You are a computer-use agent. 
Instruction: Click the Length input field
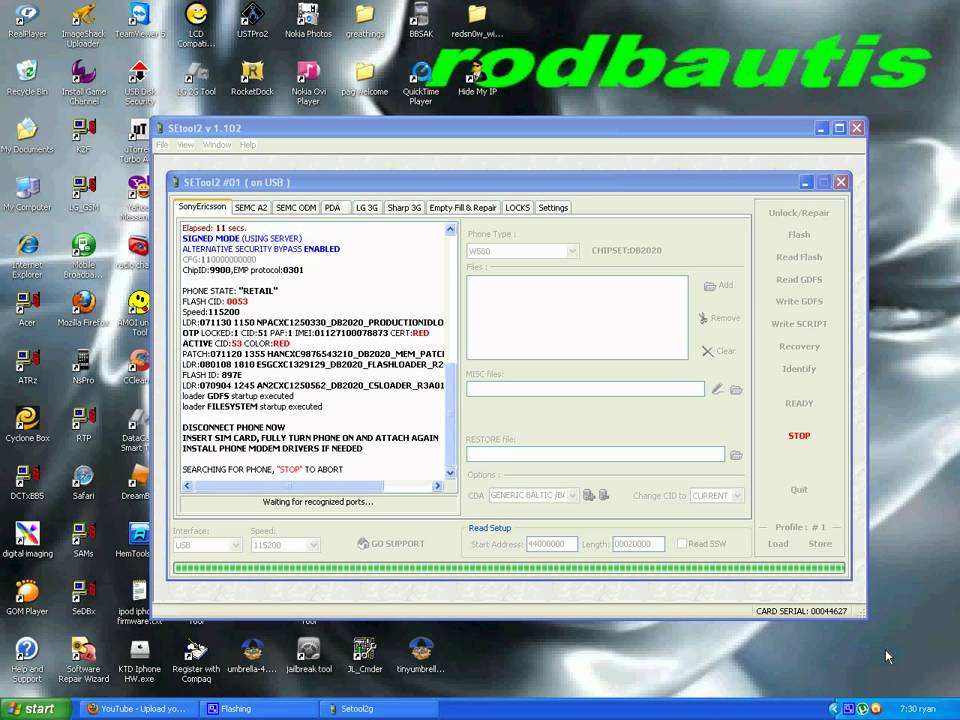[639, 544]
